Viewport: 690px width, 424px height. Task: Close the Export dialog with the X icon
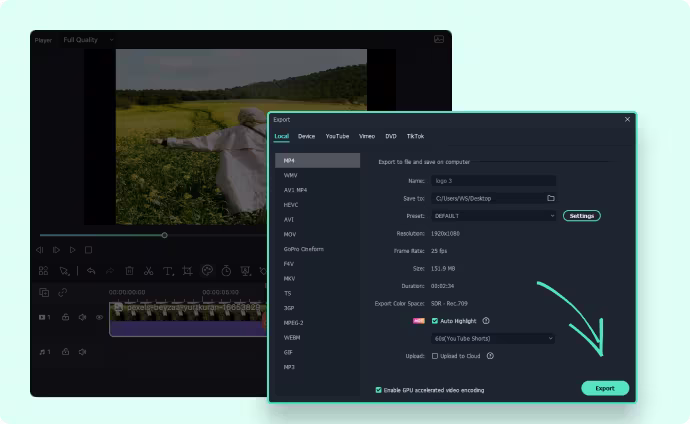click(628, 119)
